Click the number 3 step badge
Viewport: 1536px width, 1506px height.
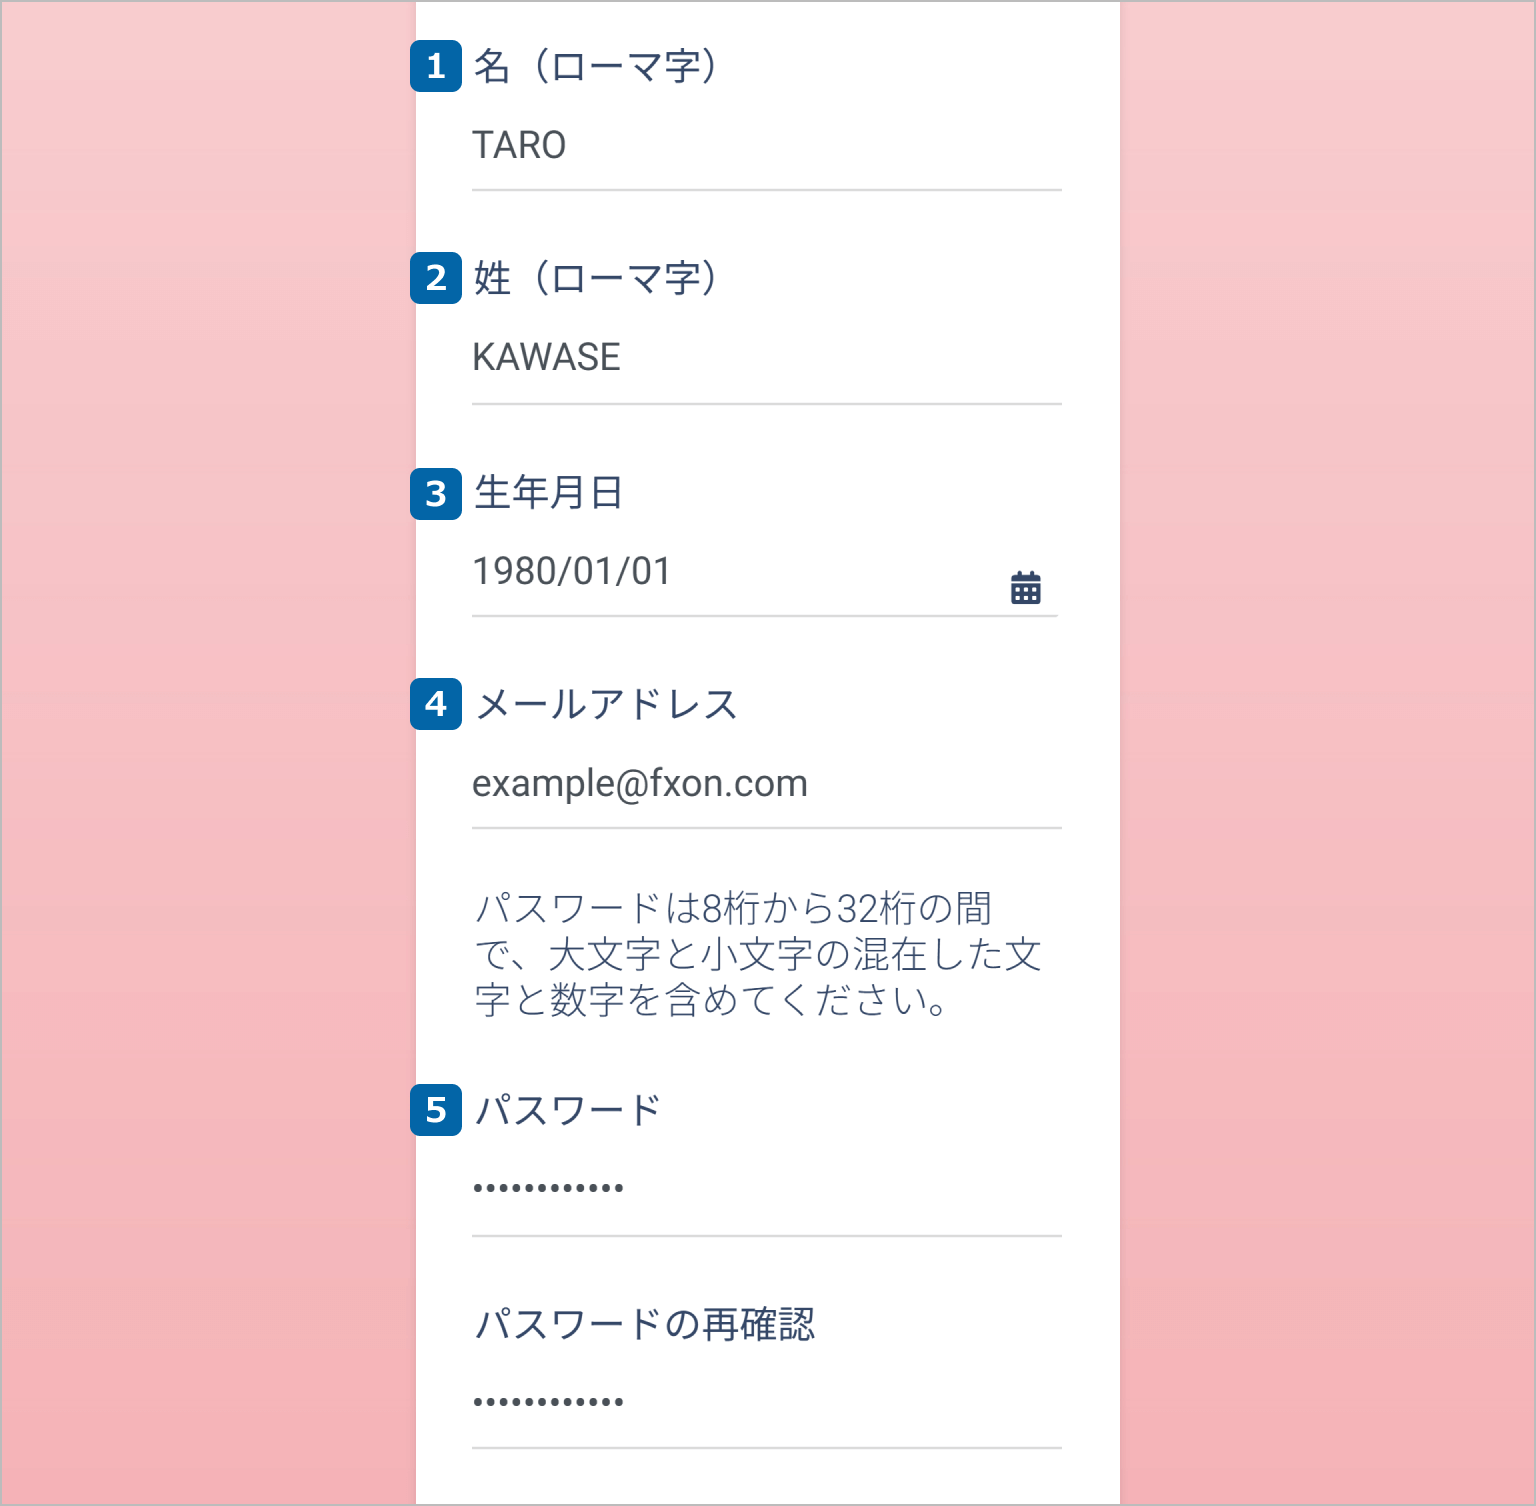(436, 494)
